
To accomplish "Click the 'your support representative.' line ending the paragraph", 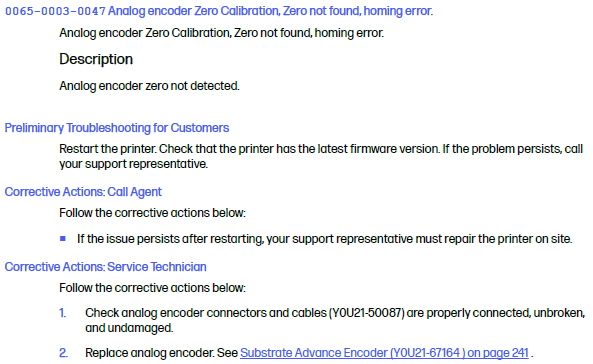I will point(134,164).
